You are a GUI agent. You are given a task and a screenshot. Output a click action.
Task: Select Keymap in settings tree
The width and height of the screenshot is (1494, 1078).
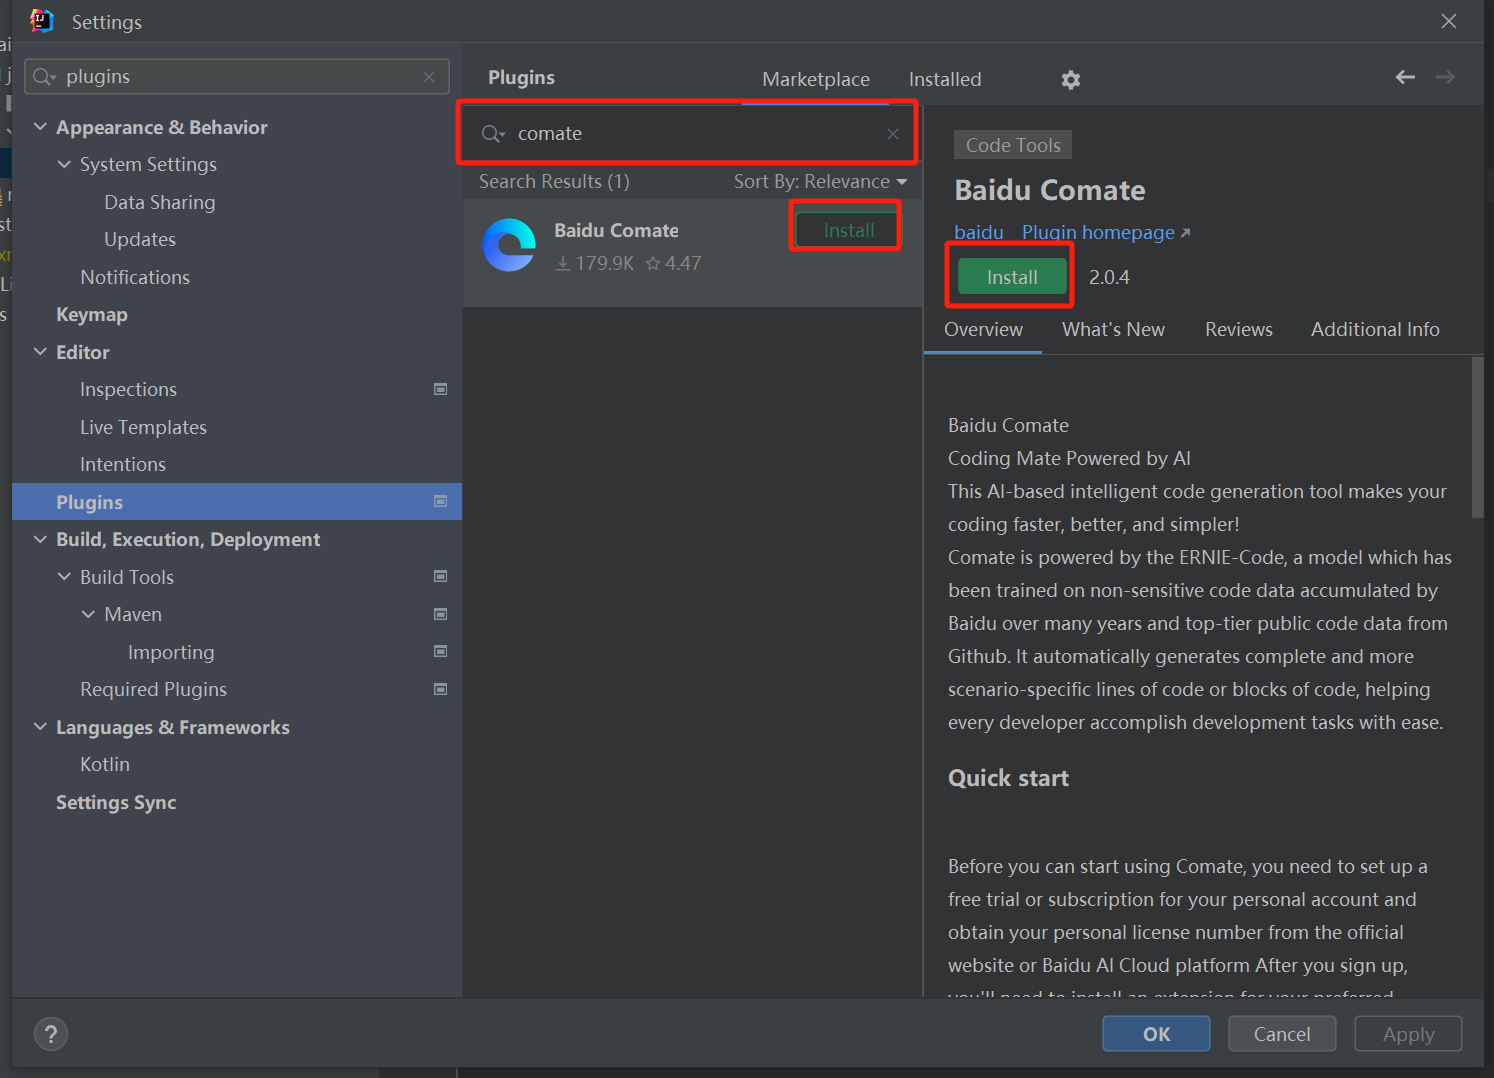[92, 314]
